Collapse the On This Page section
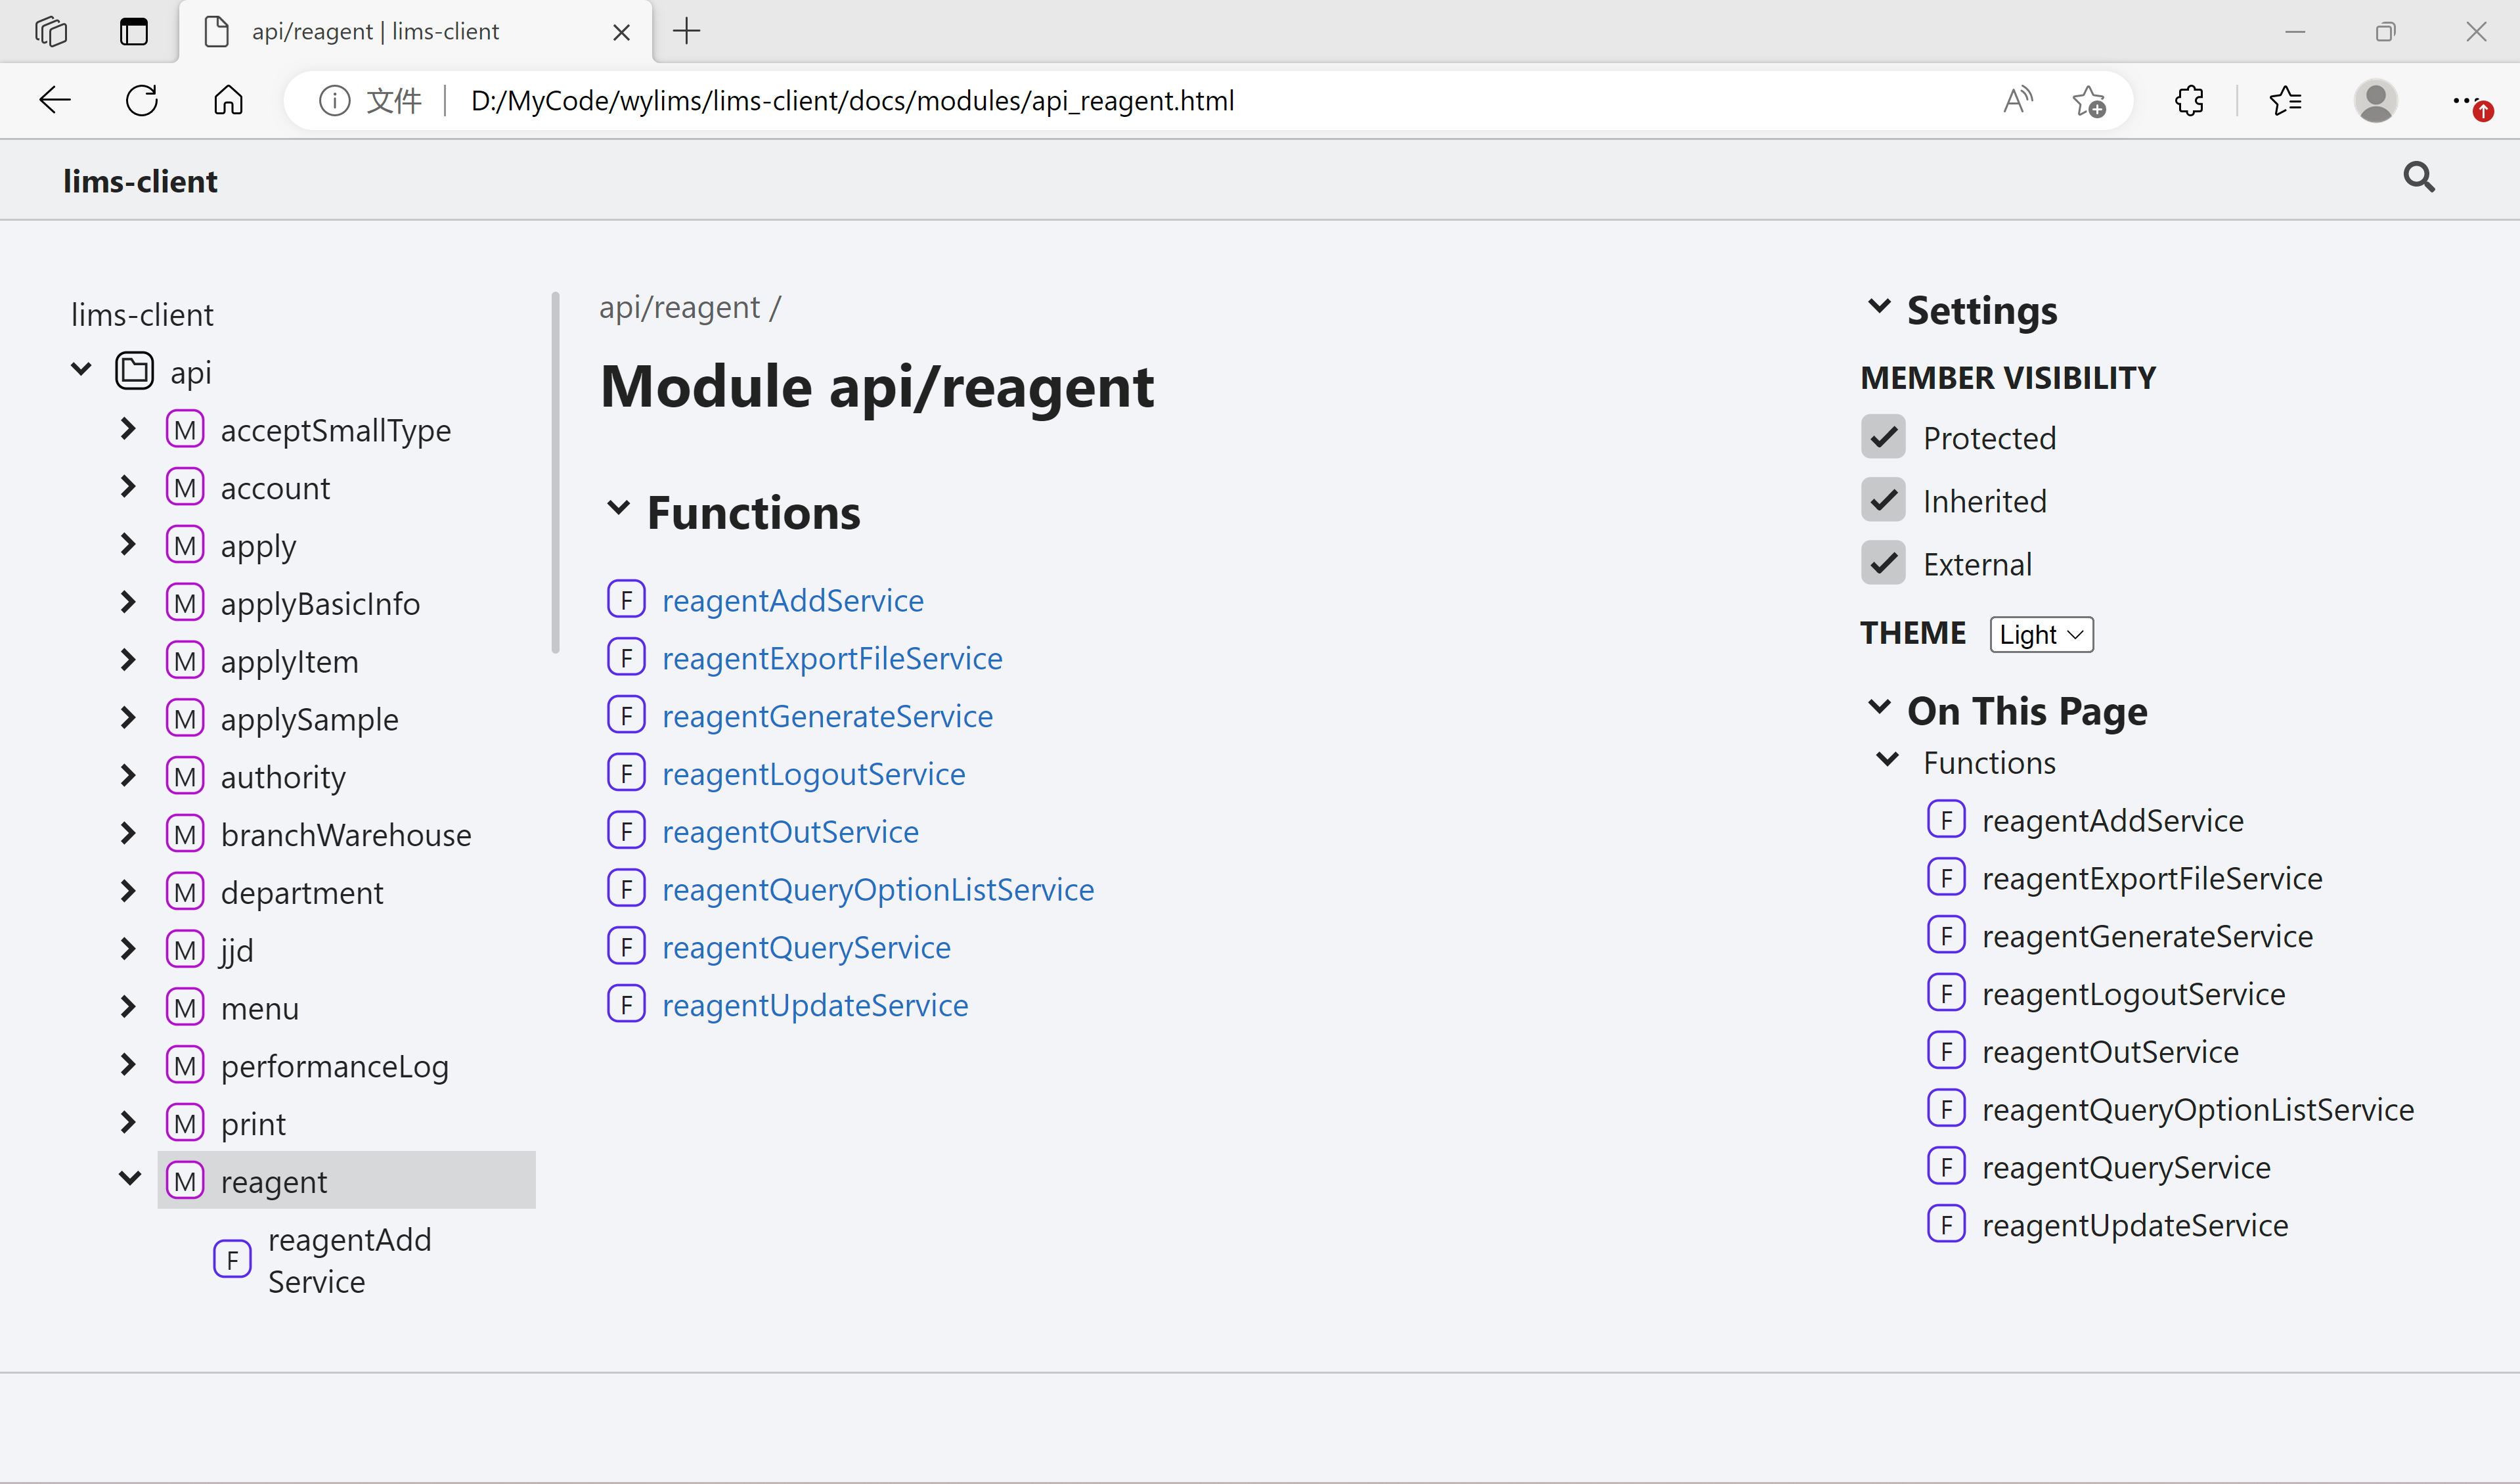 [1879, 709]
